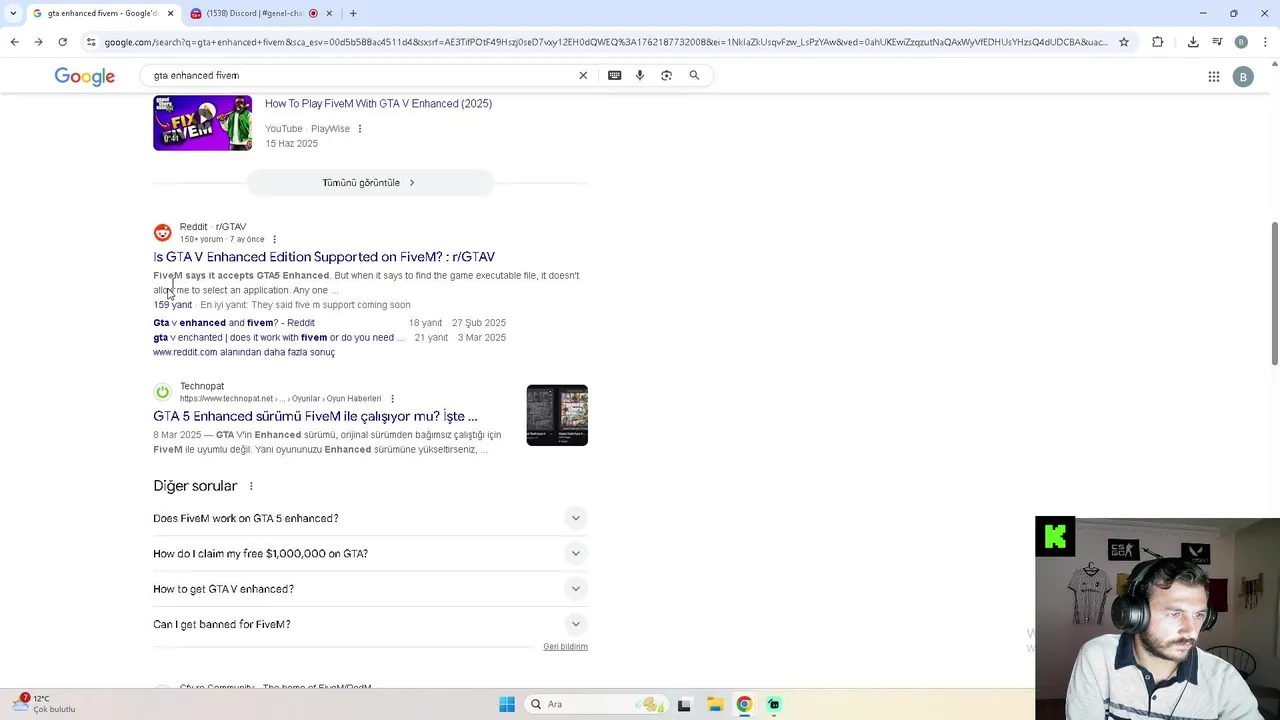Open Chrome downloads

coord(1193,42)
